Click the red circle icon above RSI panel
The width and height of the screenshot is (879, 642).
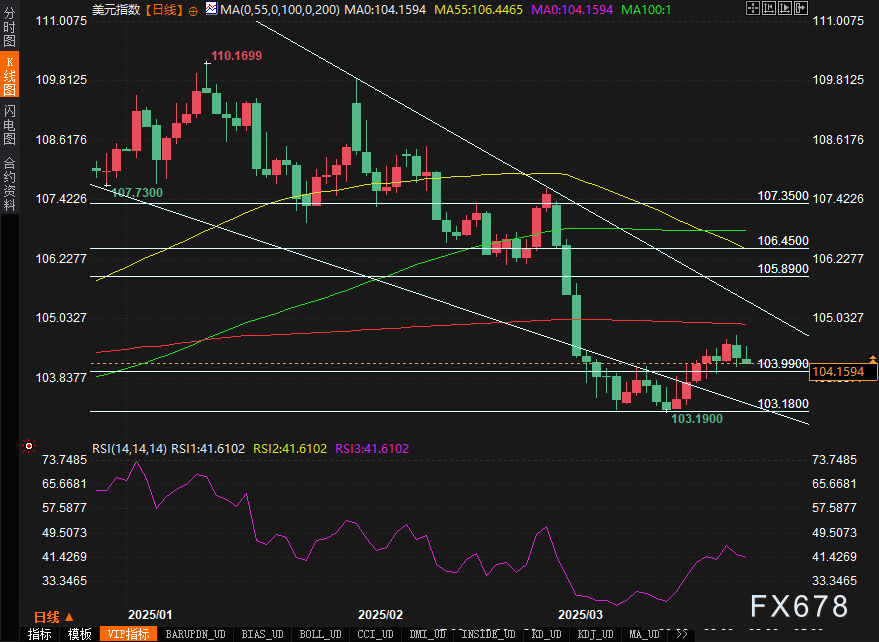(x=29, y=445)
